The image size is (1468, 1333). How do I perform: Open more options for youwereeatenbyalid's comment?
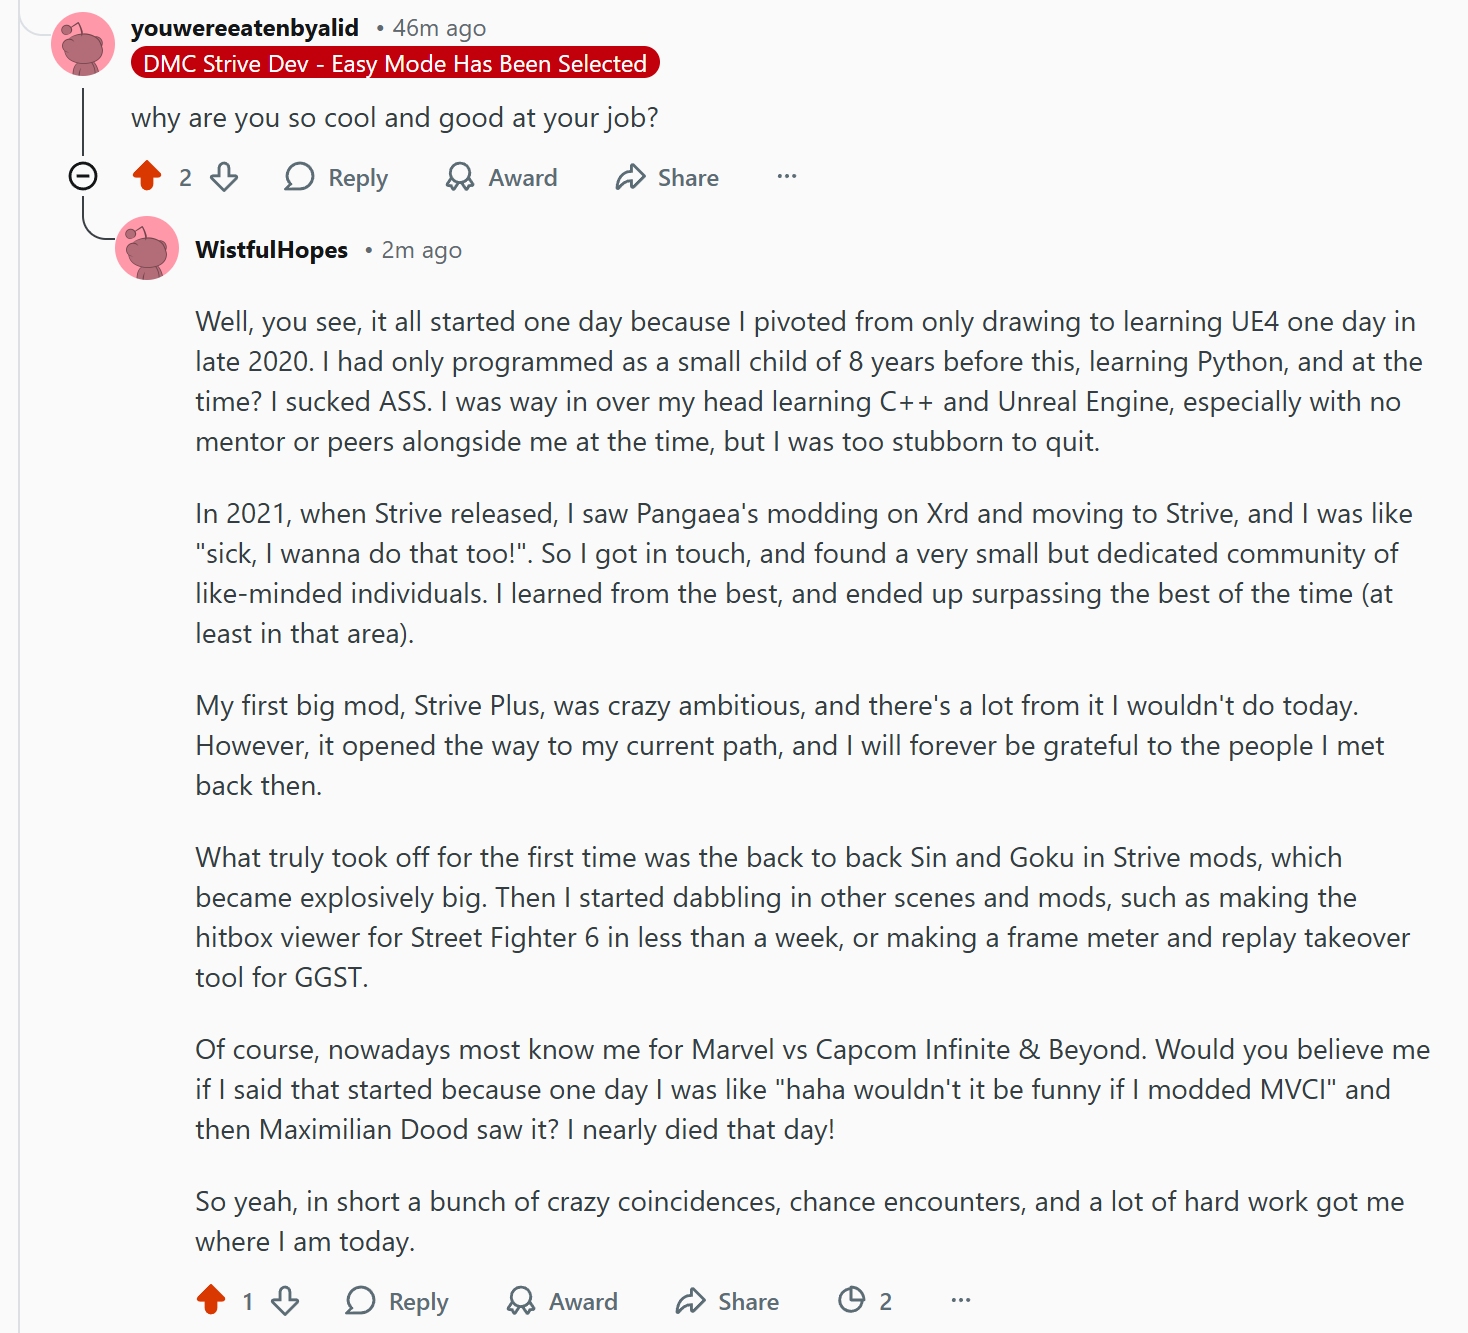point(787,177)
